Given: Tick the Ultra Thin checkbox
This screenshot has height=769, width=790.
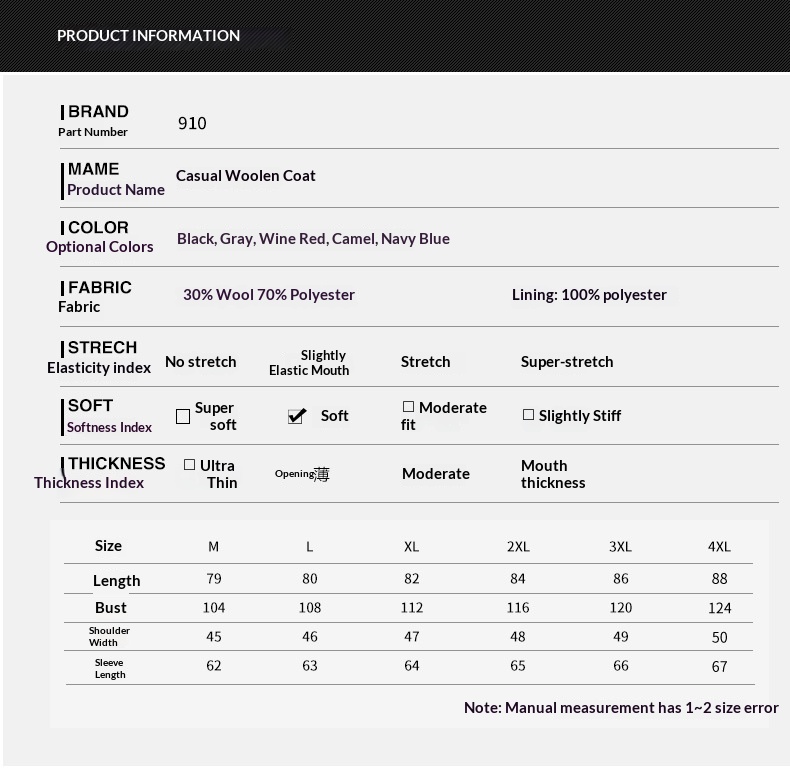Looking at the screenshot, I should pos(190,465).
